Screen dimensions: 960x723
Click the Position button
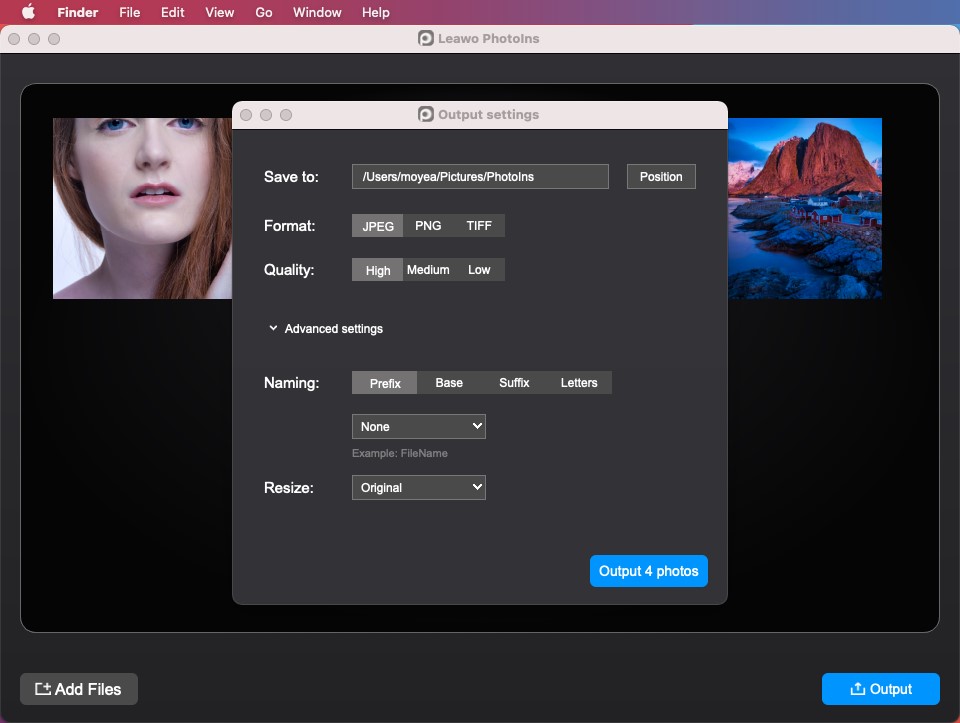(661, 177)
